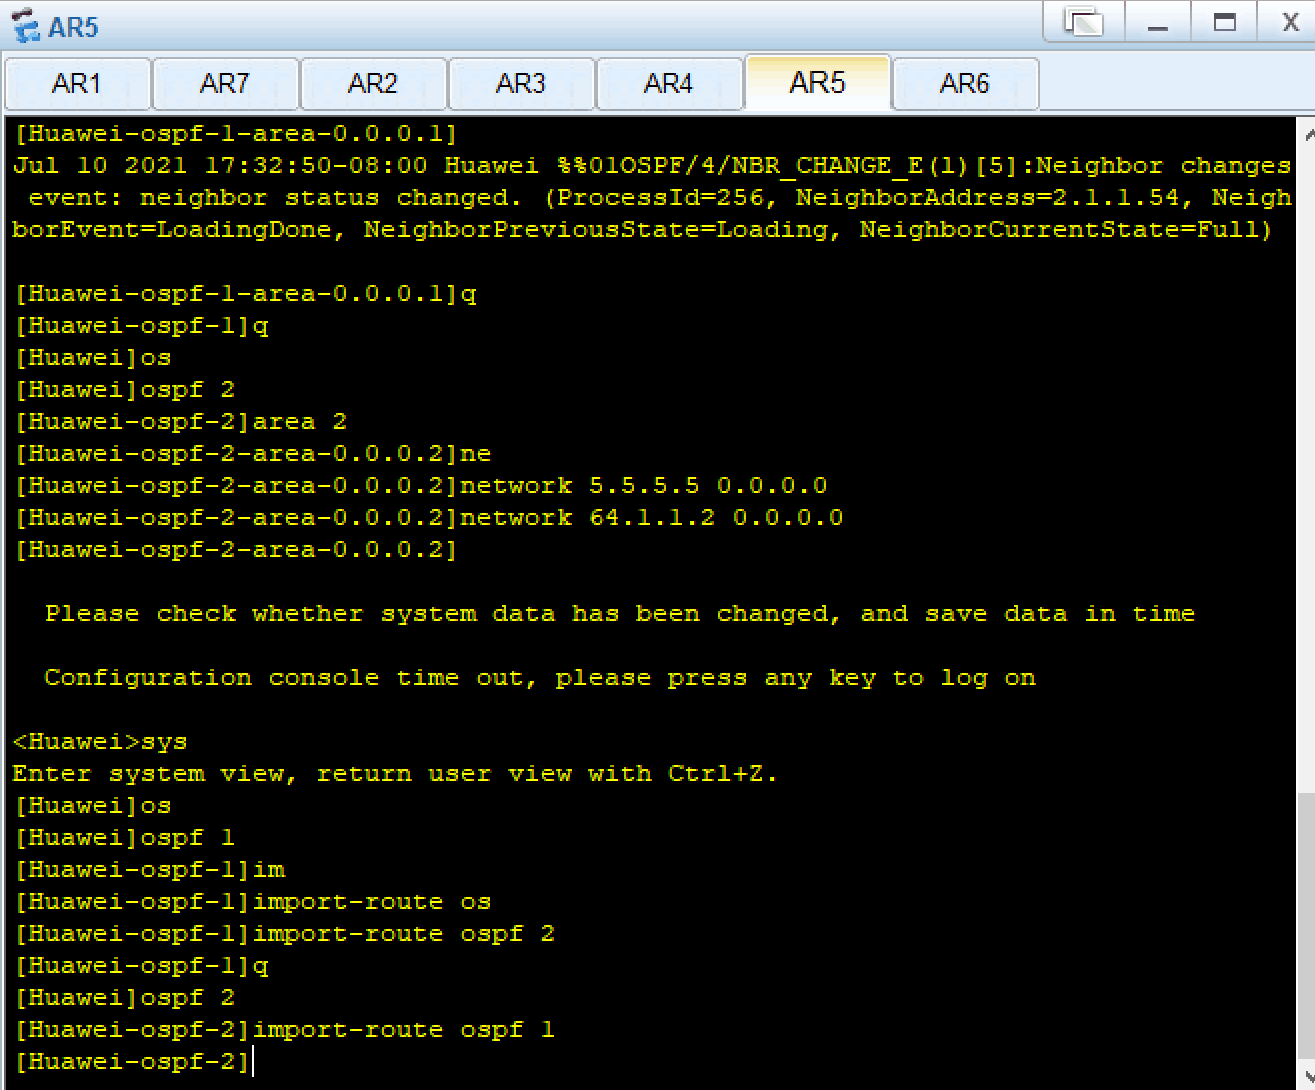Minimize the AR5 window

coord(1159,22)
